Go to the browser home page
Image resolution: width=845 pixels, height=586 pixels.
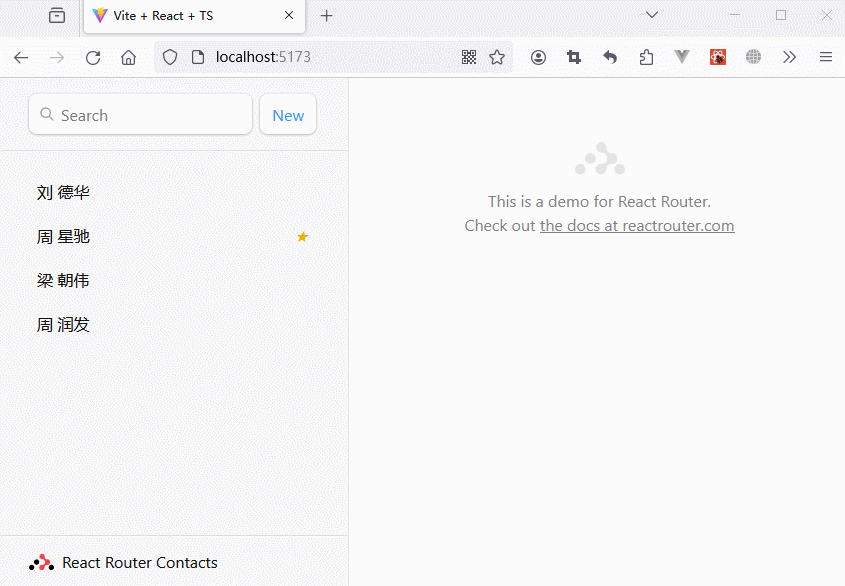tap(128, 58)
